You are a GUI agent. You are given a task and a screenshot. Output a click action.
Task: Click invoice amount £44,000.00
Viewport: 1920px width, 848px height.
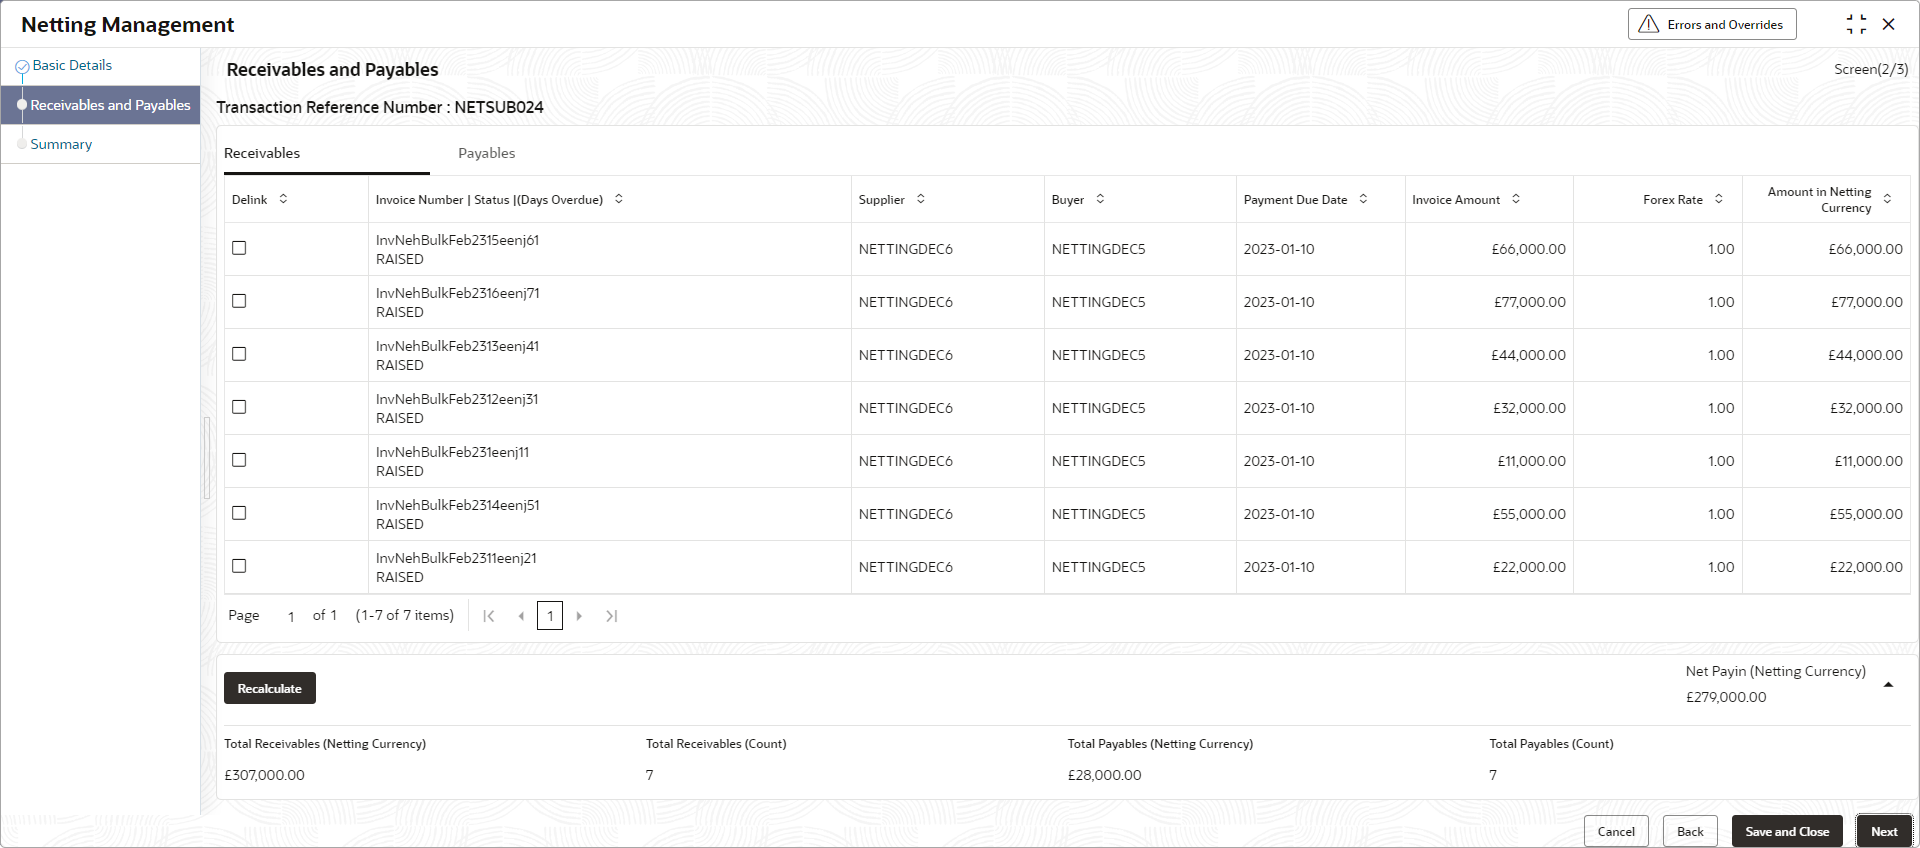tap(1528, 355)
